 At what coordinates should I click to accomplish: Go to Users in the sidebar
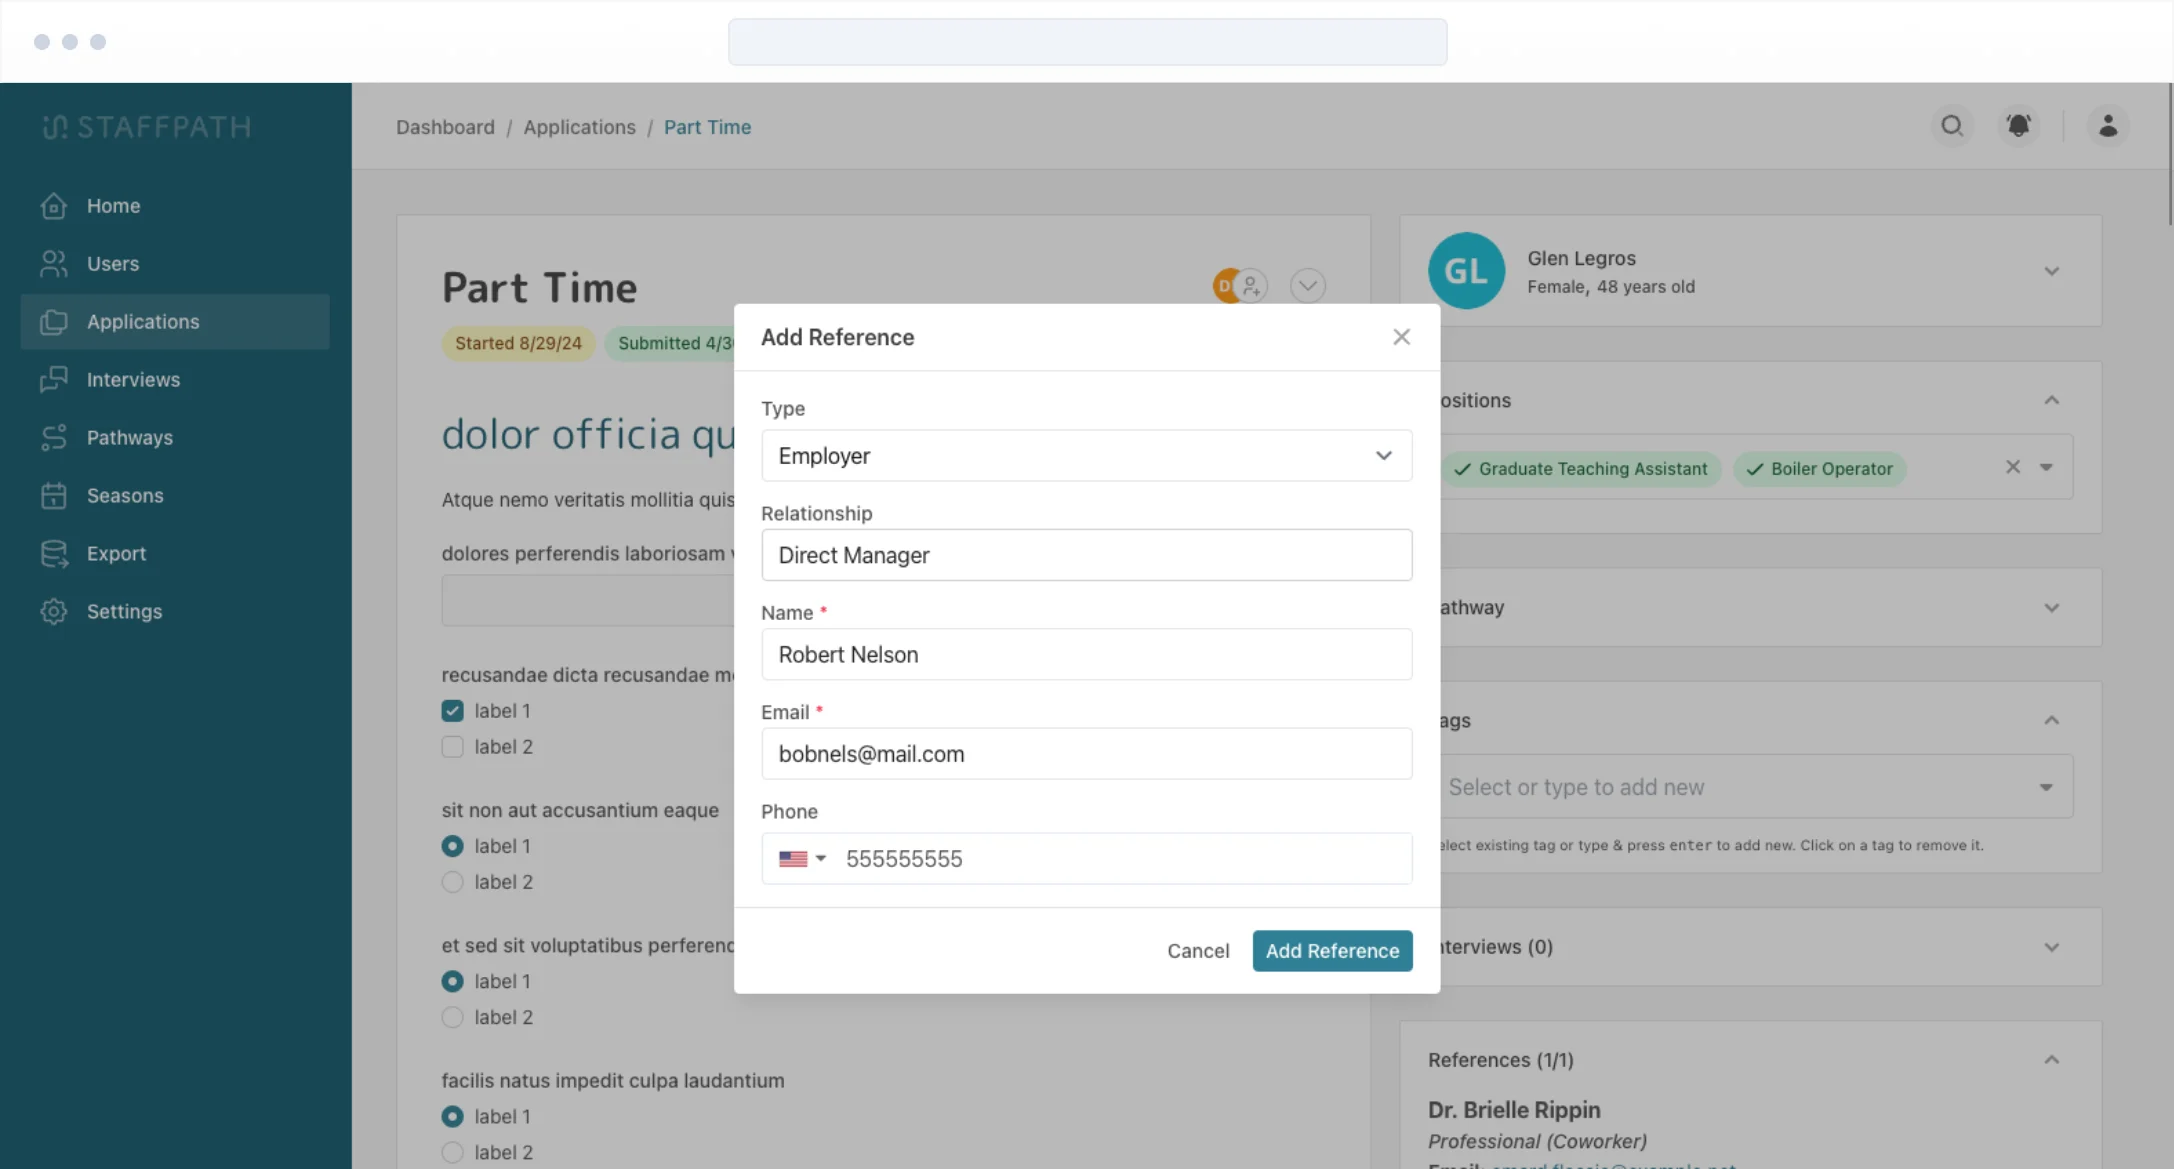(112, 264)
